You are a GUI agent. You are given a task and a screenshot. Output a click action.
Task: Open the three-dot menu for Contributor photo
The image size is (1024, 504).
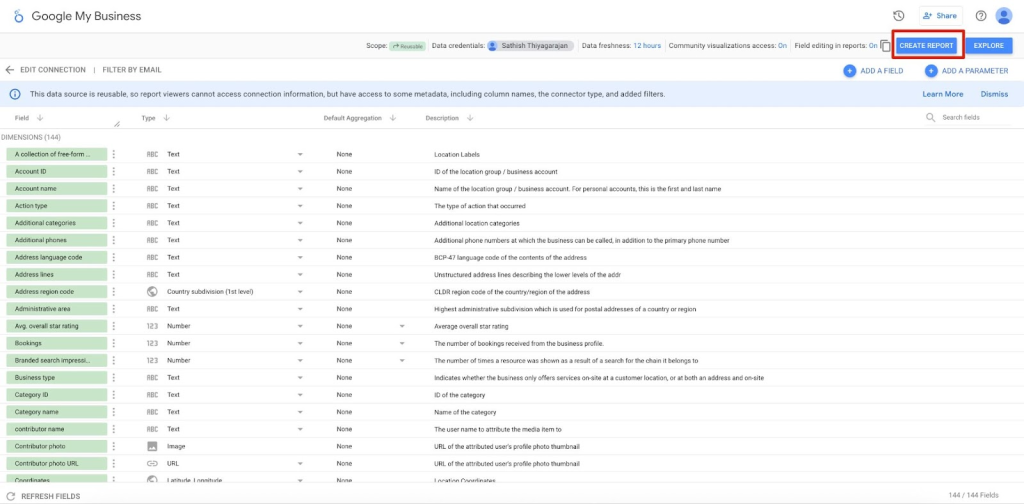114,446
